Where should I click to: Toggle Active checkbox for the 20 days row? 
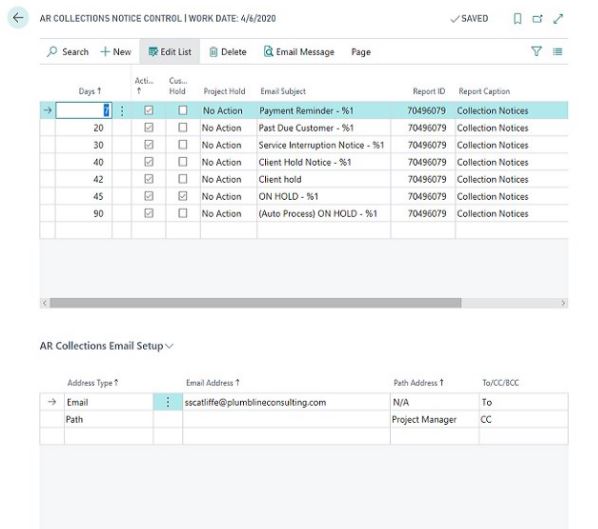point(149,127)
